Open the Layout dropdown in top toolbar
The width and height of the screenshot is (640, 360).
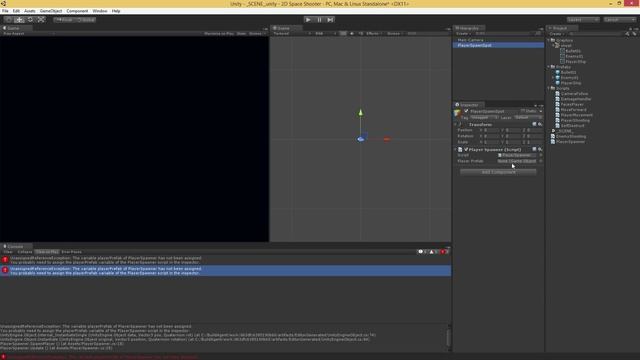click(x=619, y=20)
